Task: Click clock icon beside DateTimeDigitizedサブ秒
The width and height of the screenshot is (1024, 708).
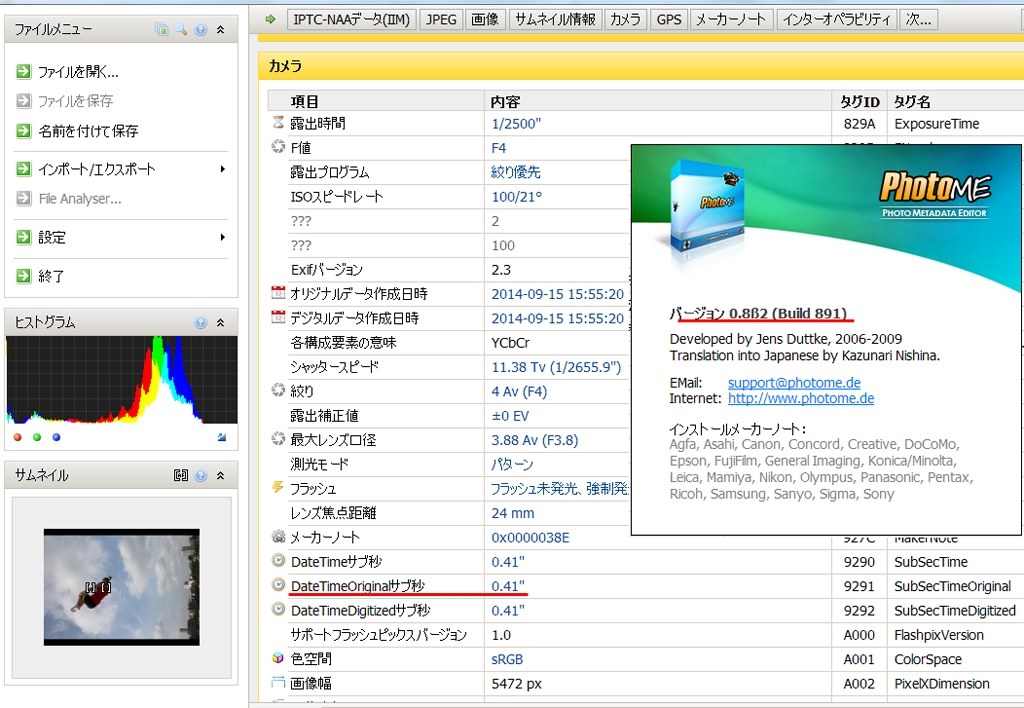Action: tap(278, 609)
